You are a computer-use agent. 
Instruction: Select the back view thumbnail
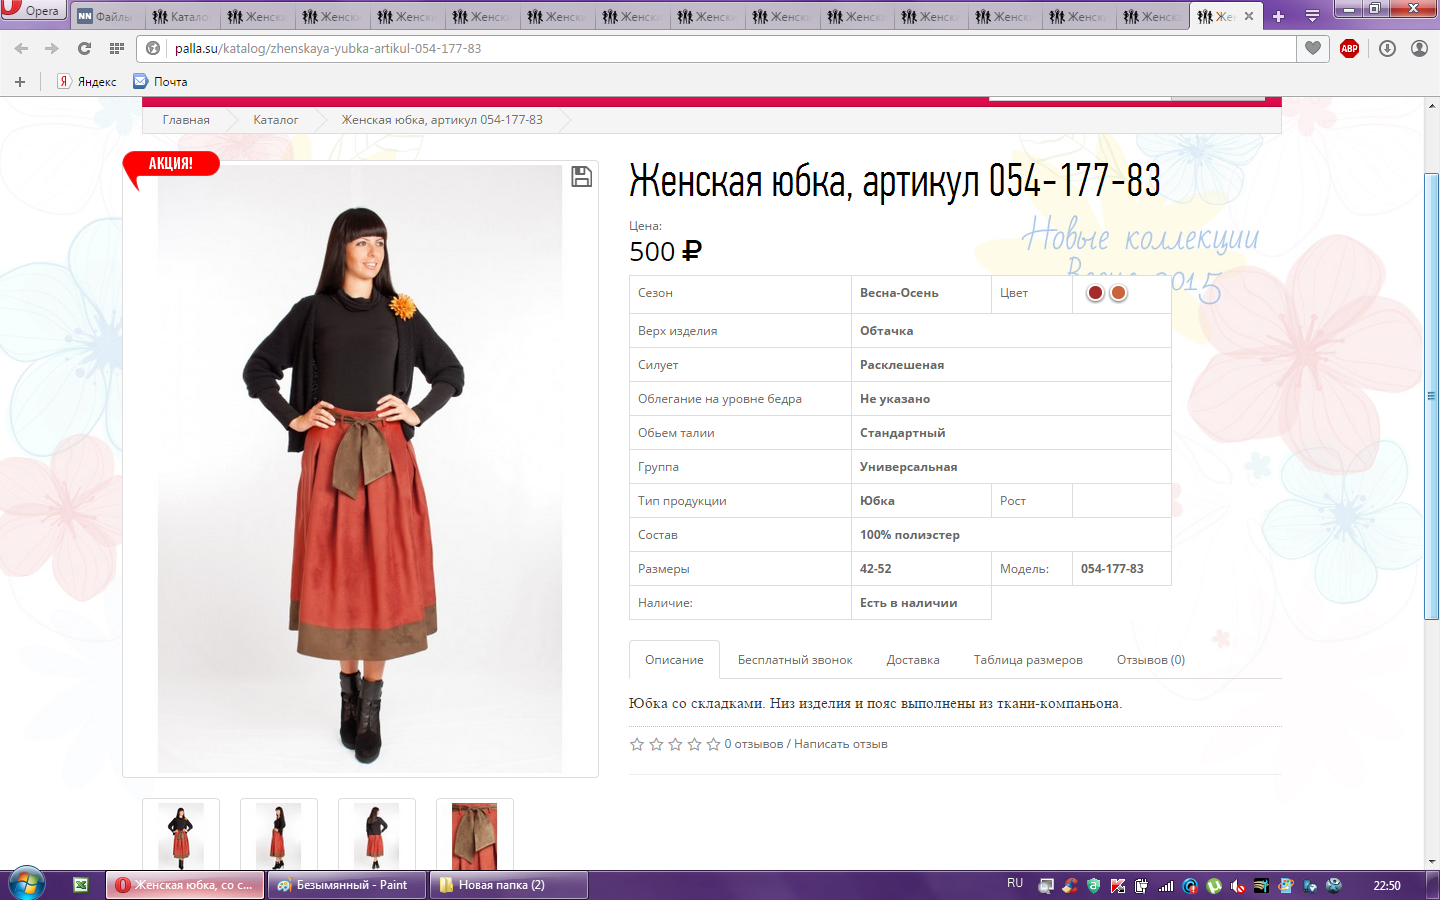pos(377,836)
